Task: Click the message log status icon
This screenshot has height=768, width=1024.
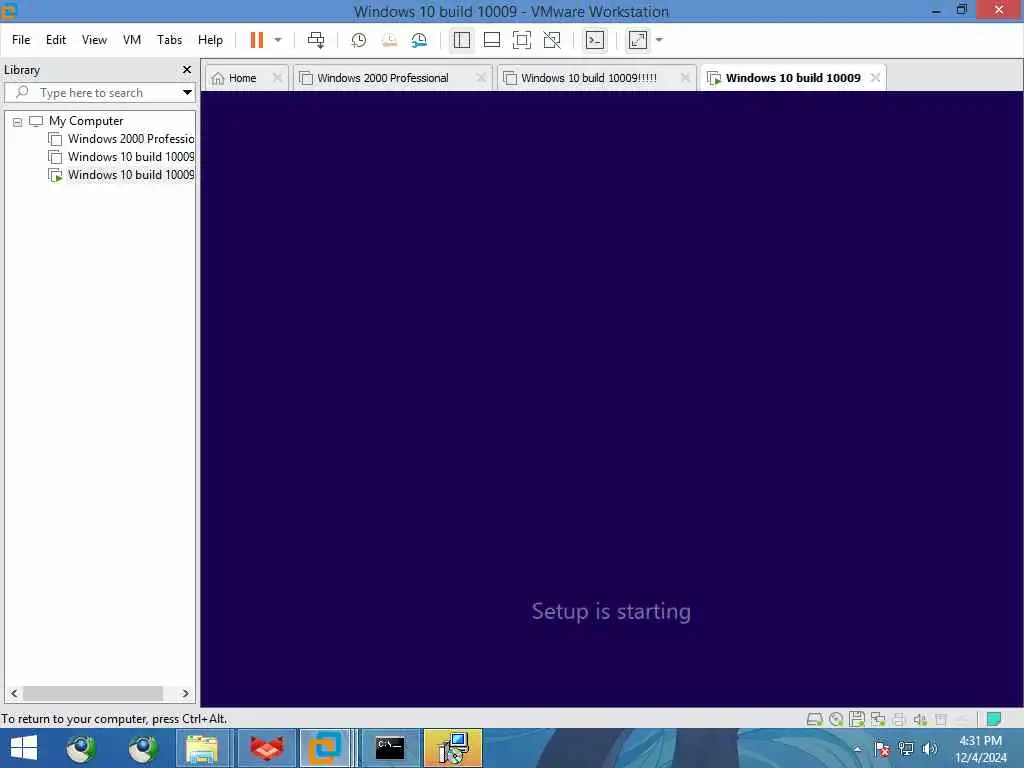Action: [941, 720]
